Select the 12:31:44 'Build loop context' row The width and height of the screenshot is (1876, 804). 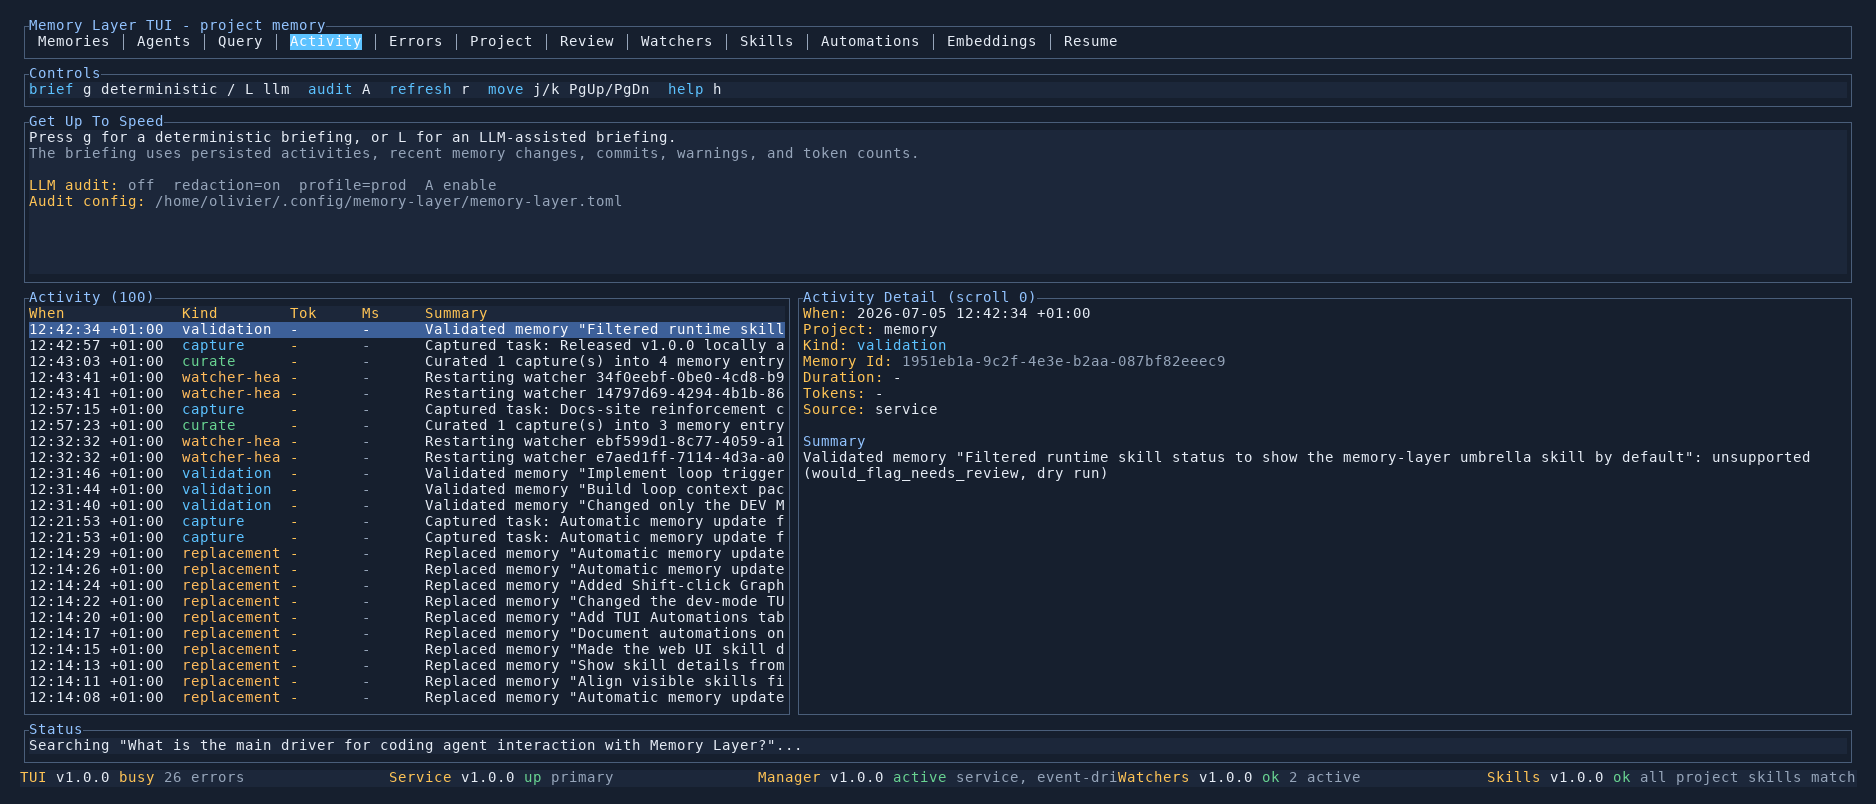[407, 489]
